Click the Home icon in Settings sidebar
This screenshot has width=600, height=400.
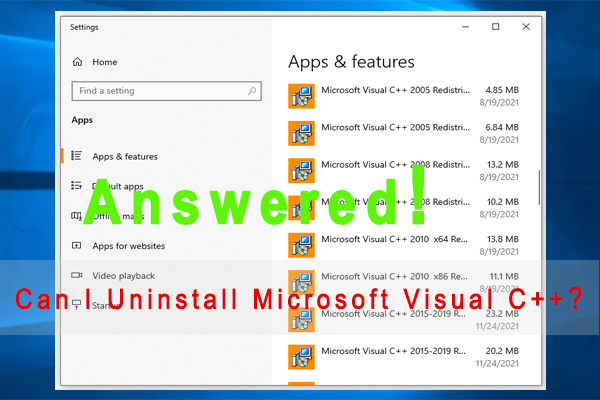pyautogui.click(x=77, y=62)
